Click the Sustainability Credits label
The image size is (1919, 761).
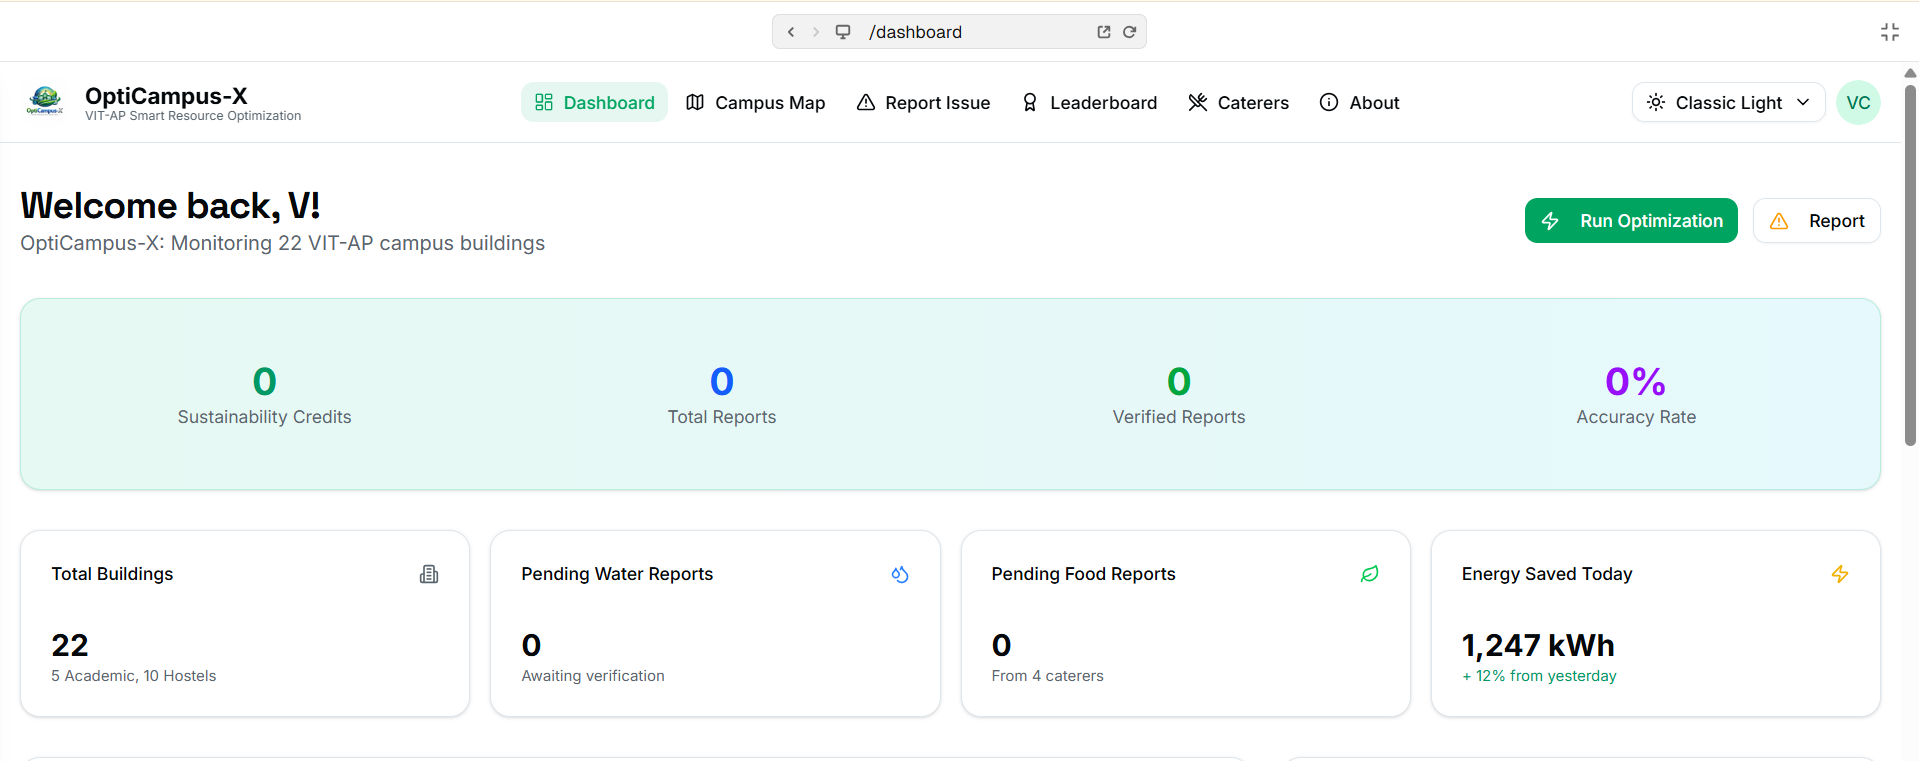[264, 417]
